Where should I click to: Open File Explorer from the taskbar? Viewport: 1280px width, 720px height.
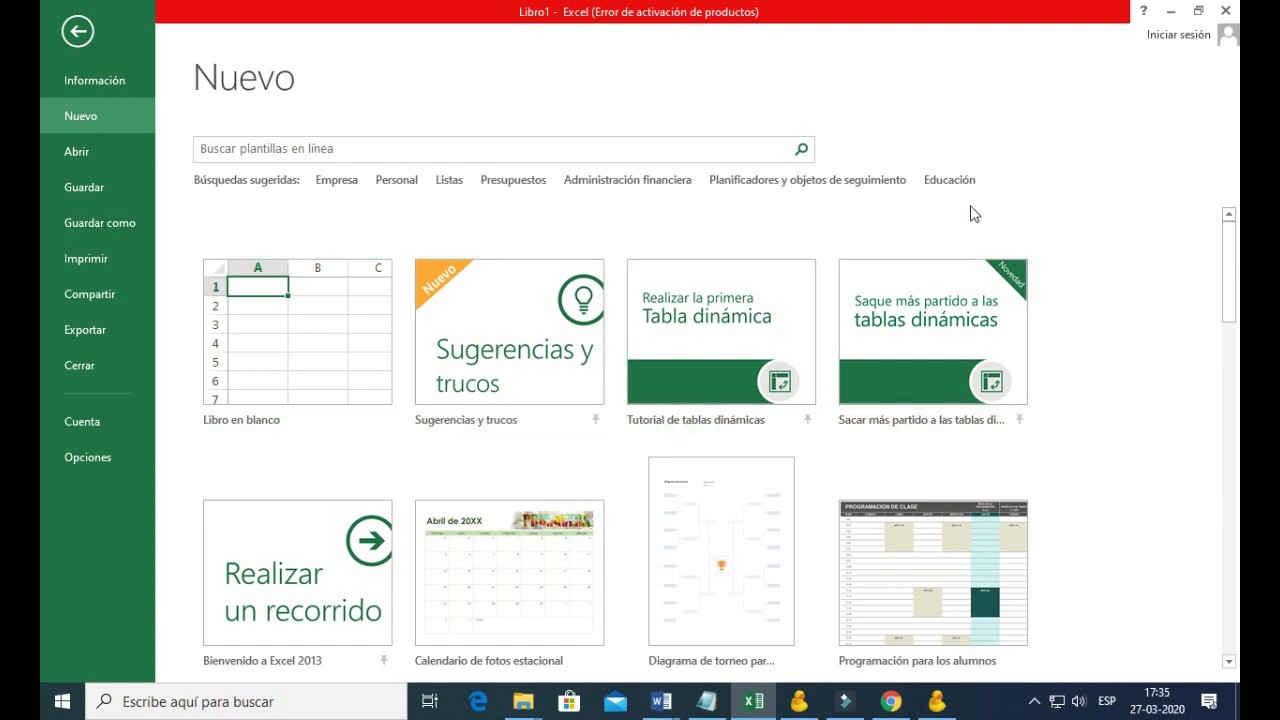523,701
